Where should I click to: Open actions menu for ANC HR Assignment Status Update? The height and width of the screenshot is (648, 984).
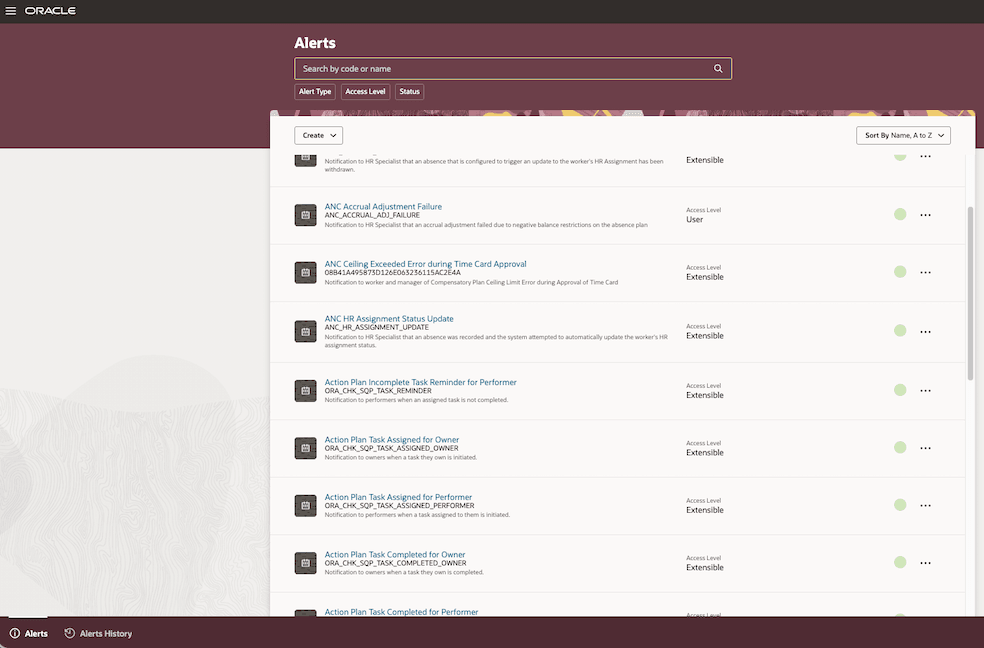pos(925,332)
